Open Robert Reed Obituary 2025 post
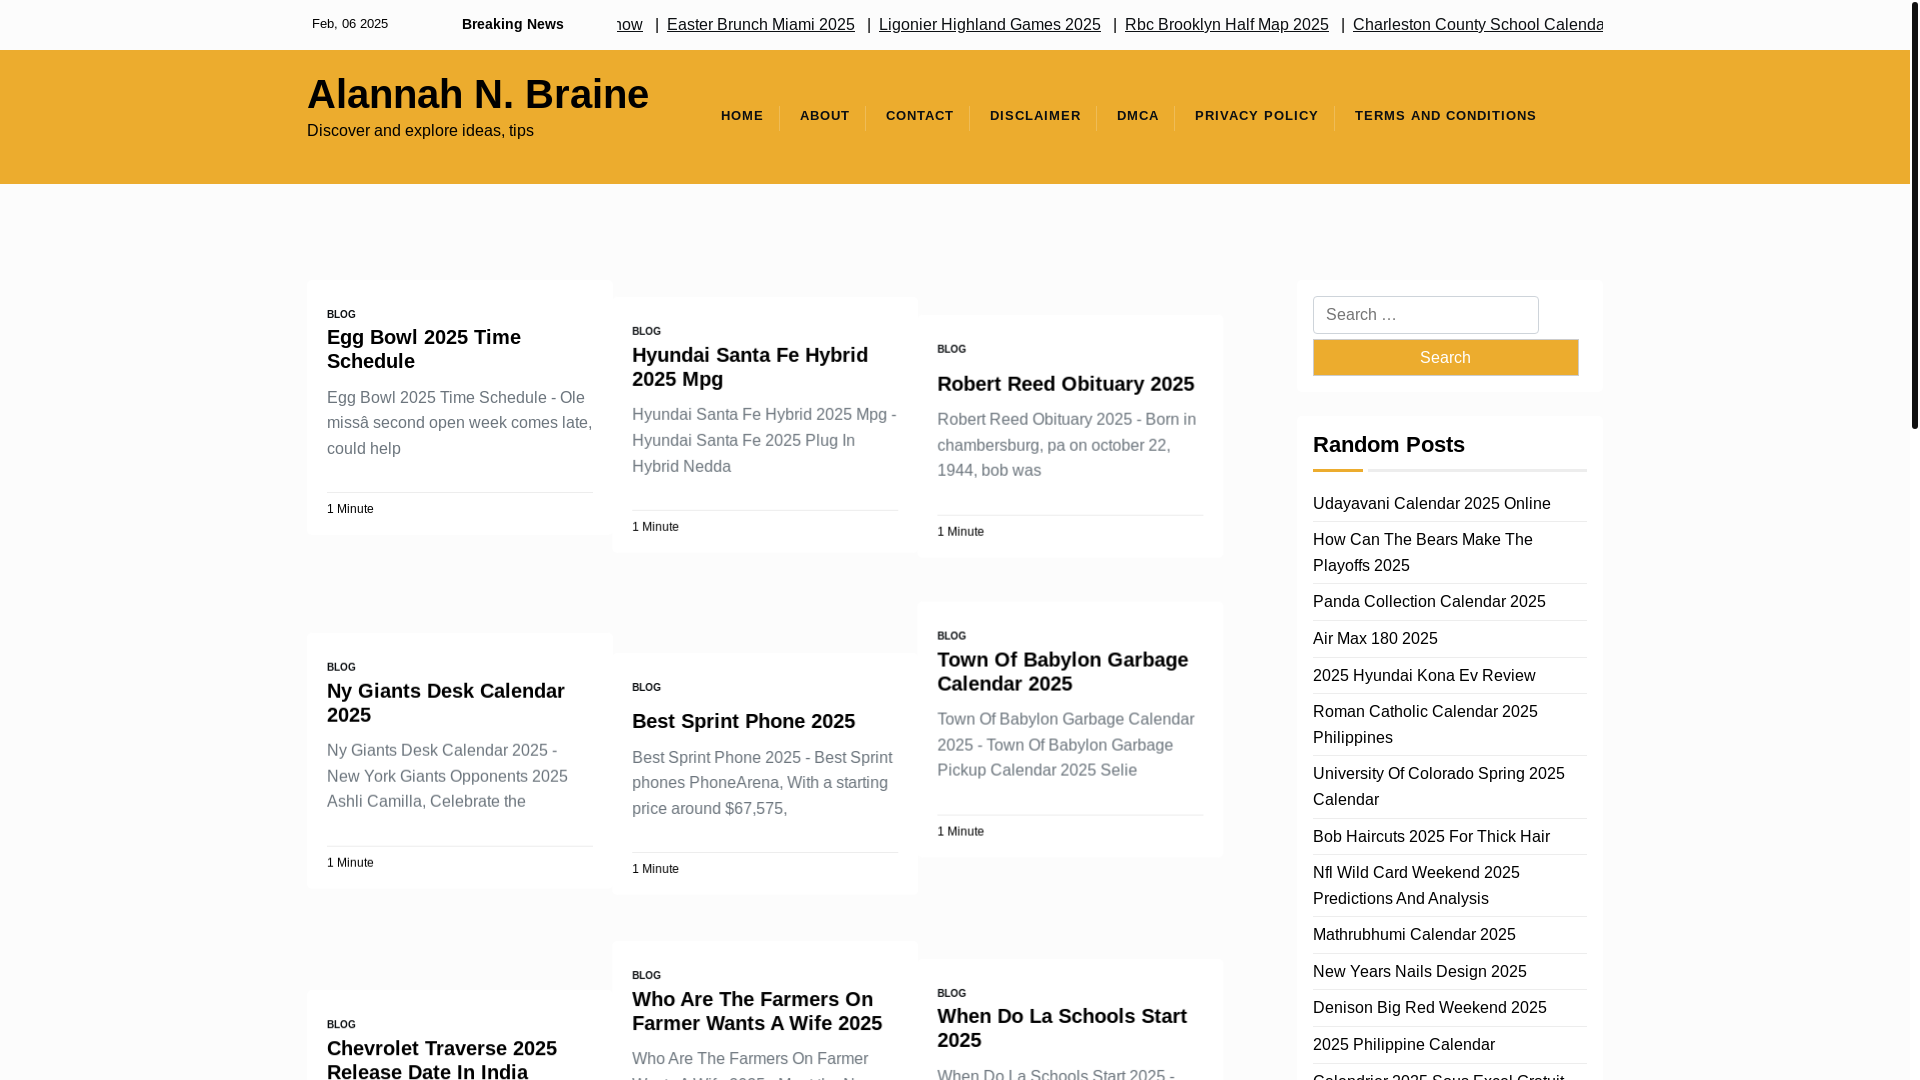 (1065, 384)
